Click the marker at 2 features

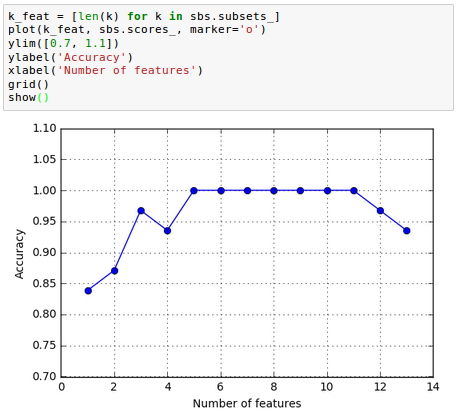(114, 271)
